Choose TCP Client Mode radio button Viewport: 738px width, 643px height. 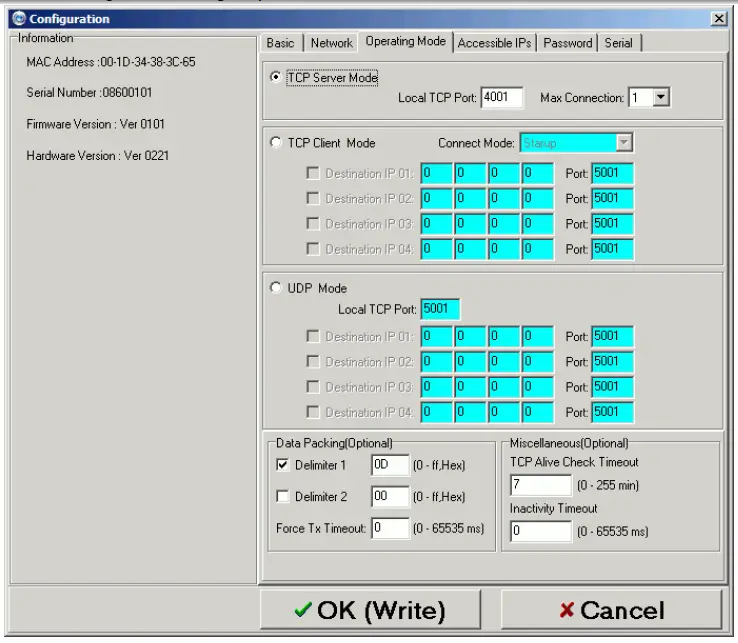276,142
